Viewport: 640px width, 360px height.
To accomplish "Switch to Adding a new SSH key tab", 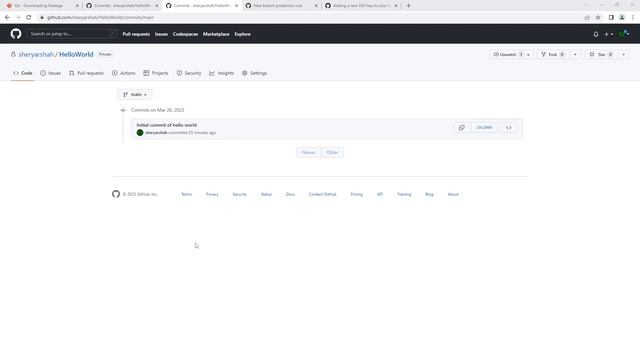I will 361,6.
